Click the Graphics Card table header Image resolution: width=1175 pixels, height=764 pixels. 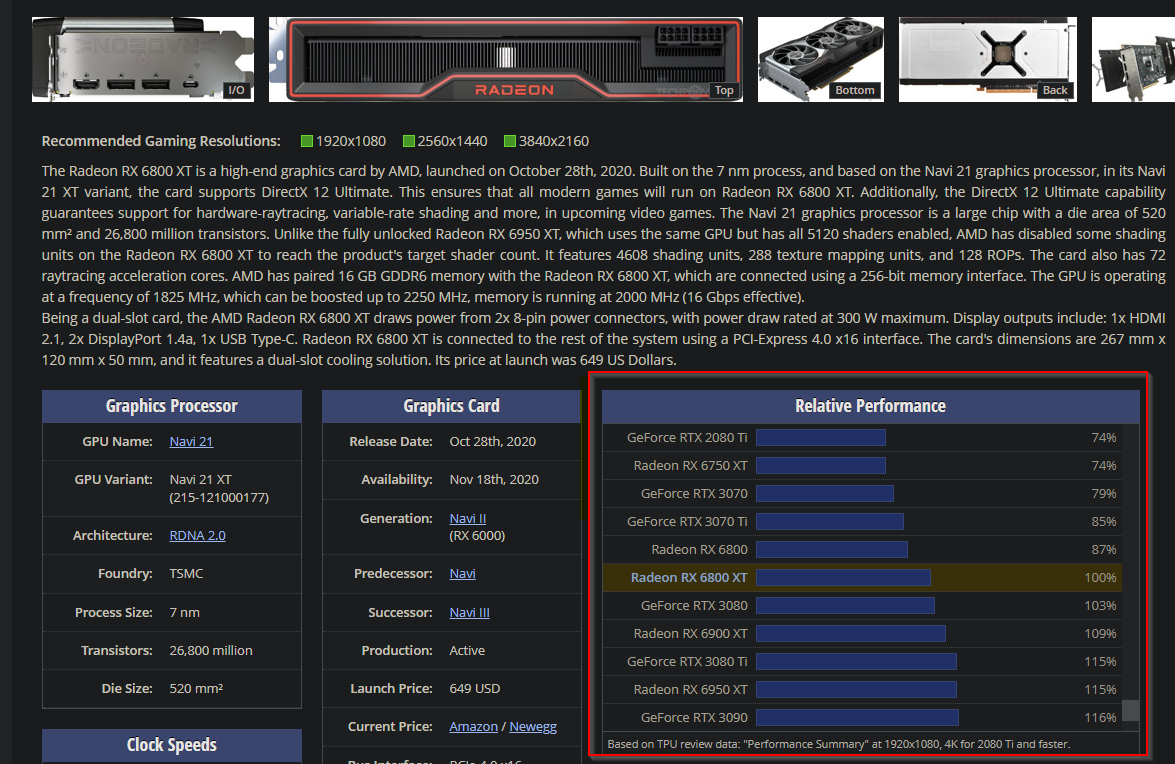click(451, 406)
